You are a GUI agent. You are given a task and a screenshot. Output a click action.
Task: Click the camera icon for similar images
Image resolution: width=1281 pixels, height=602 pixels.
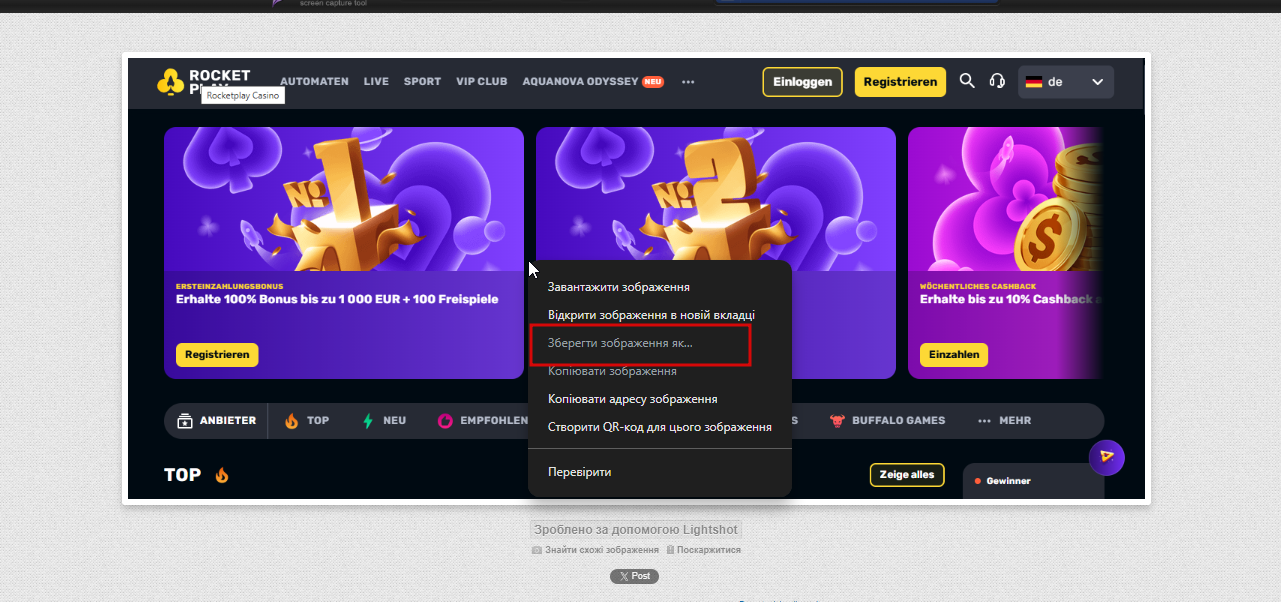coord(537,550)
